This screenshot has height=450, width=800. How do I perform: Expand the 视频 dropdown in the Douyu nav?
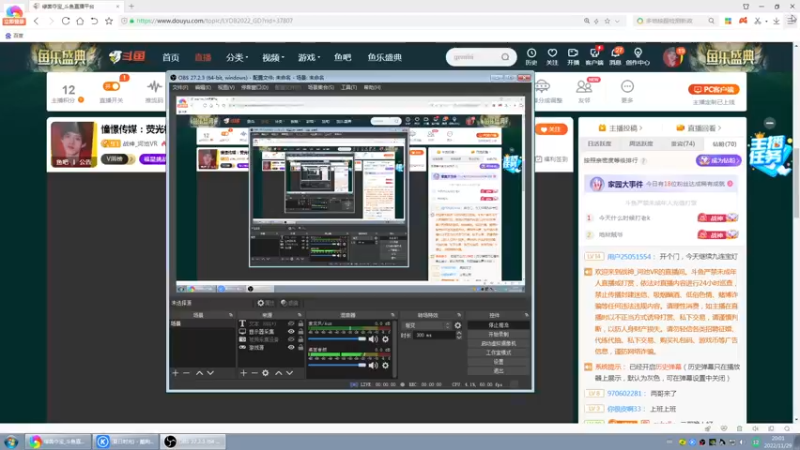273,57
